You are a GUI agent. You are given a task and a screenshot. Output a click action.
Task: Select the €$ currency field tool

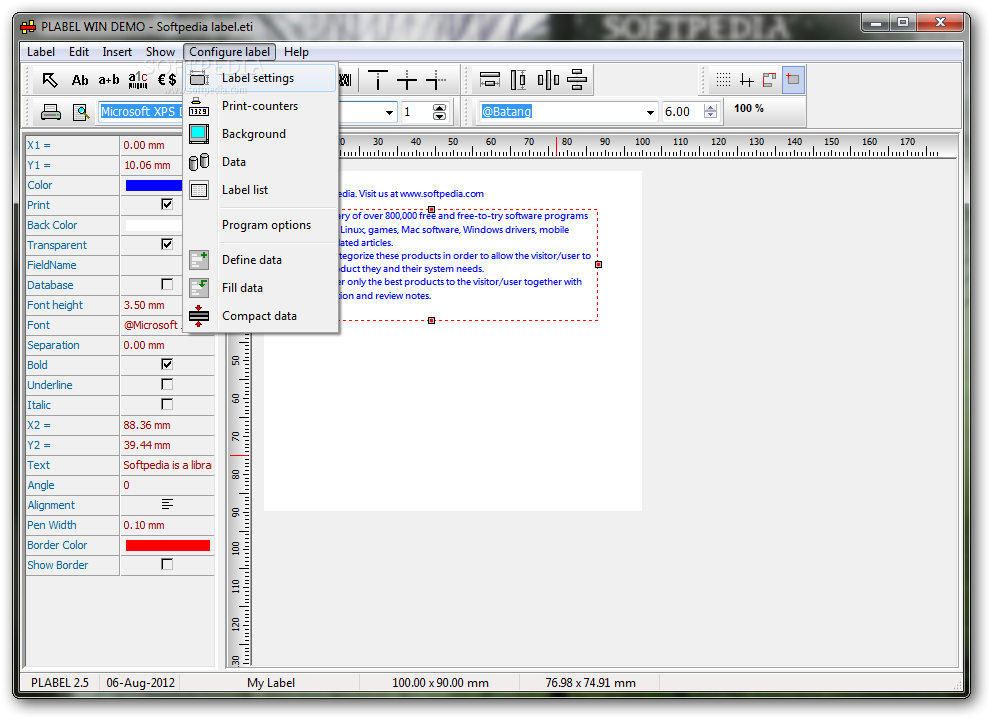(x=167, y=80)
